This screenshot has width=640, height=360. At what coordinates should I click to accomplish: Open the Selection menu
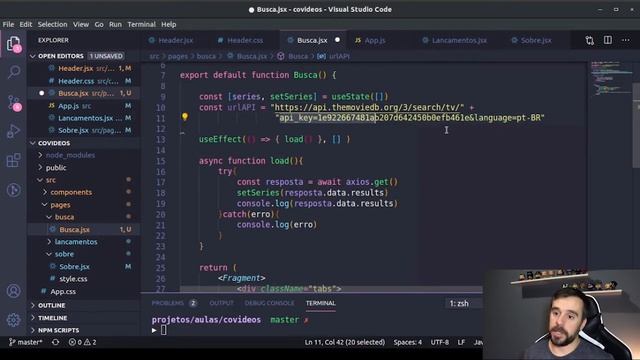click(x=52, y=24)
